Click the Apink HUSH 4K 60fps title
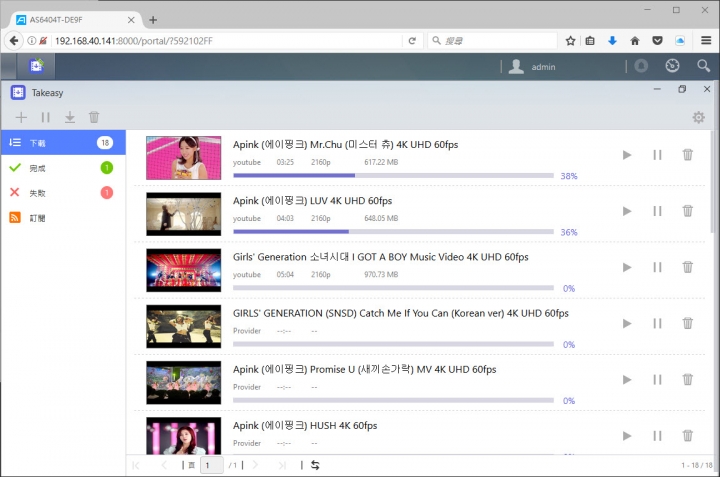The image size is (720, 477). [x=305, y=426]
